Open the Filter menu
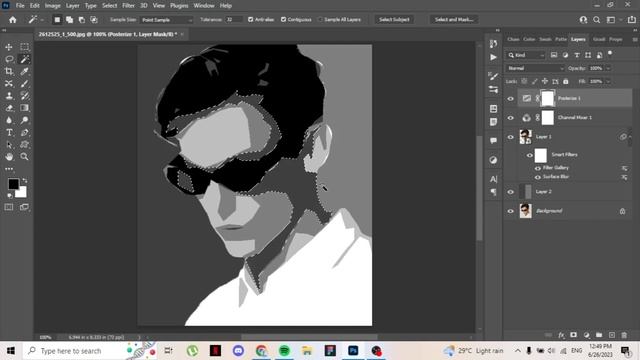 click(128, 6)
